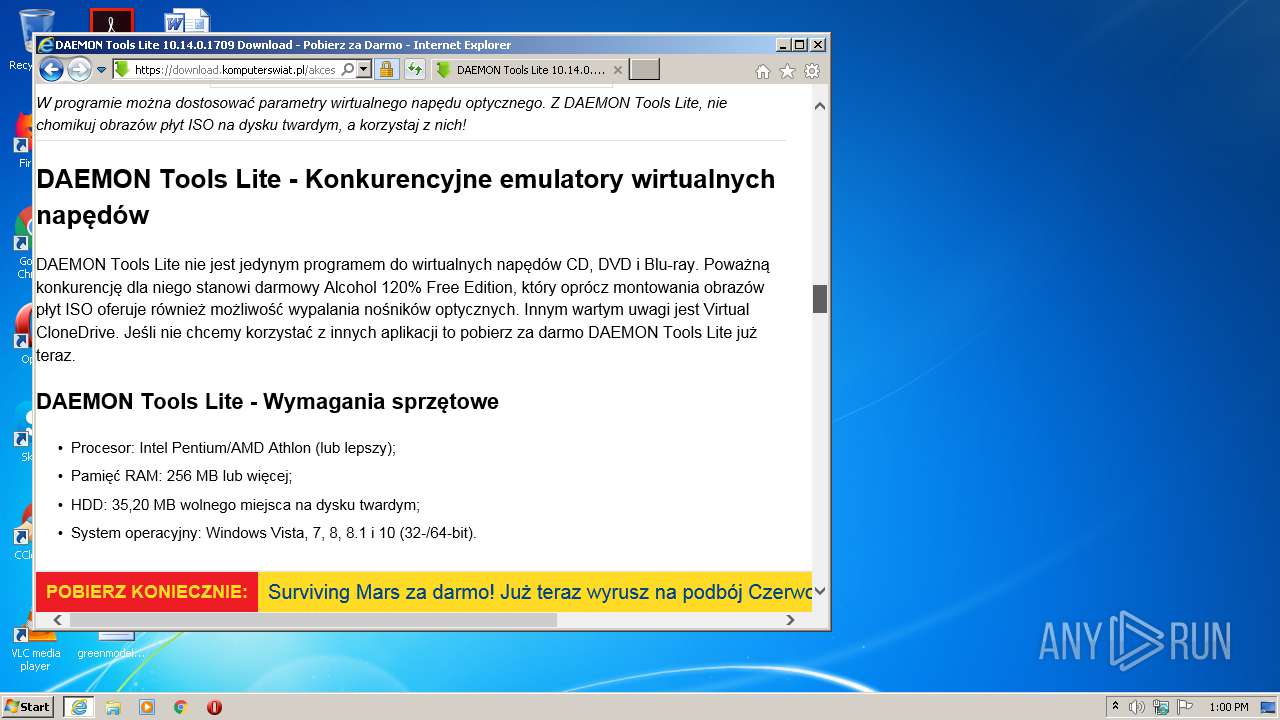Close the DAEMON Tools Lite tab

[x=618, y=70]
